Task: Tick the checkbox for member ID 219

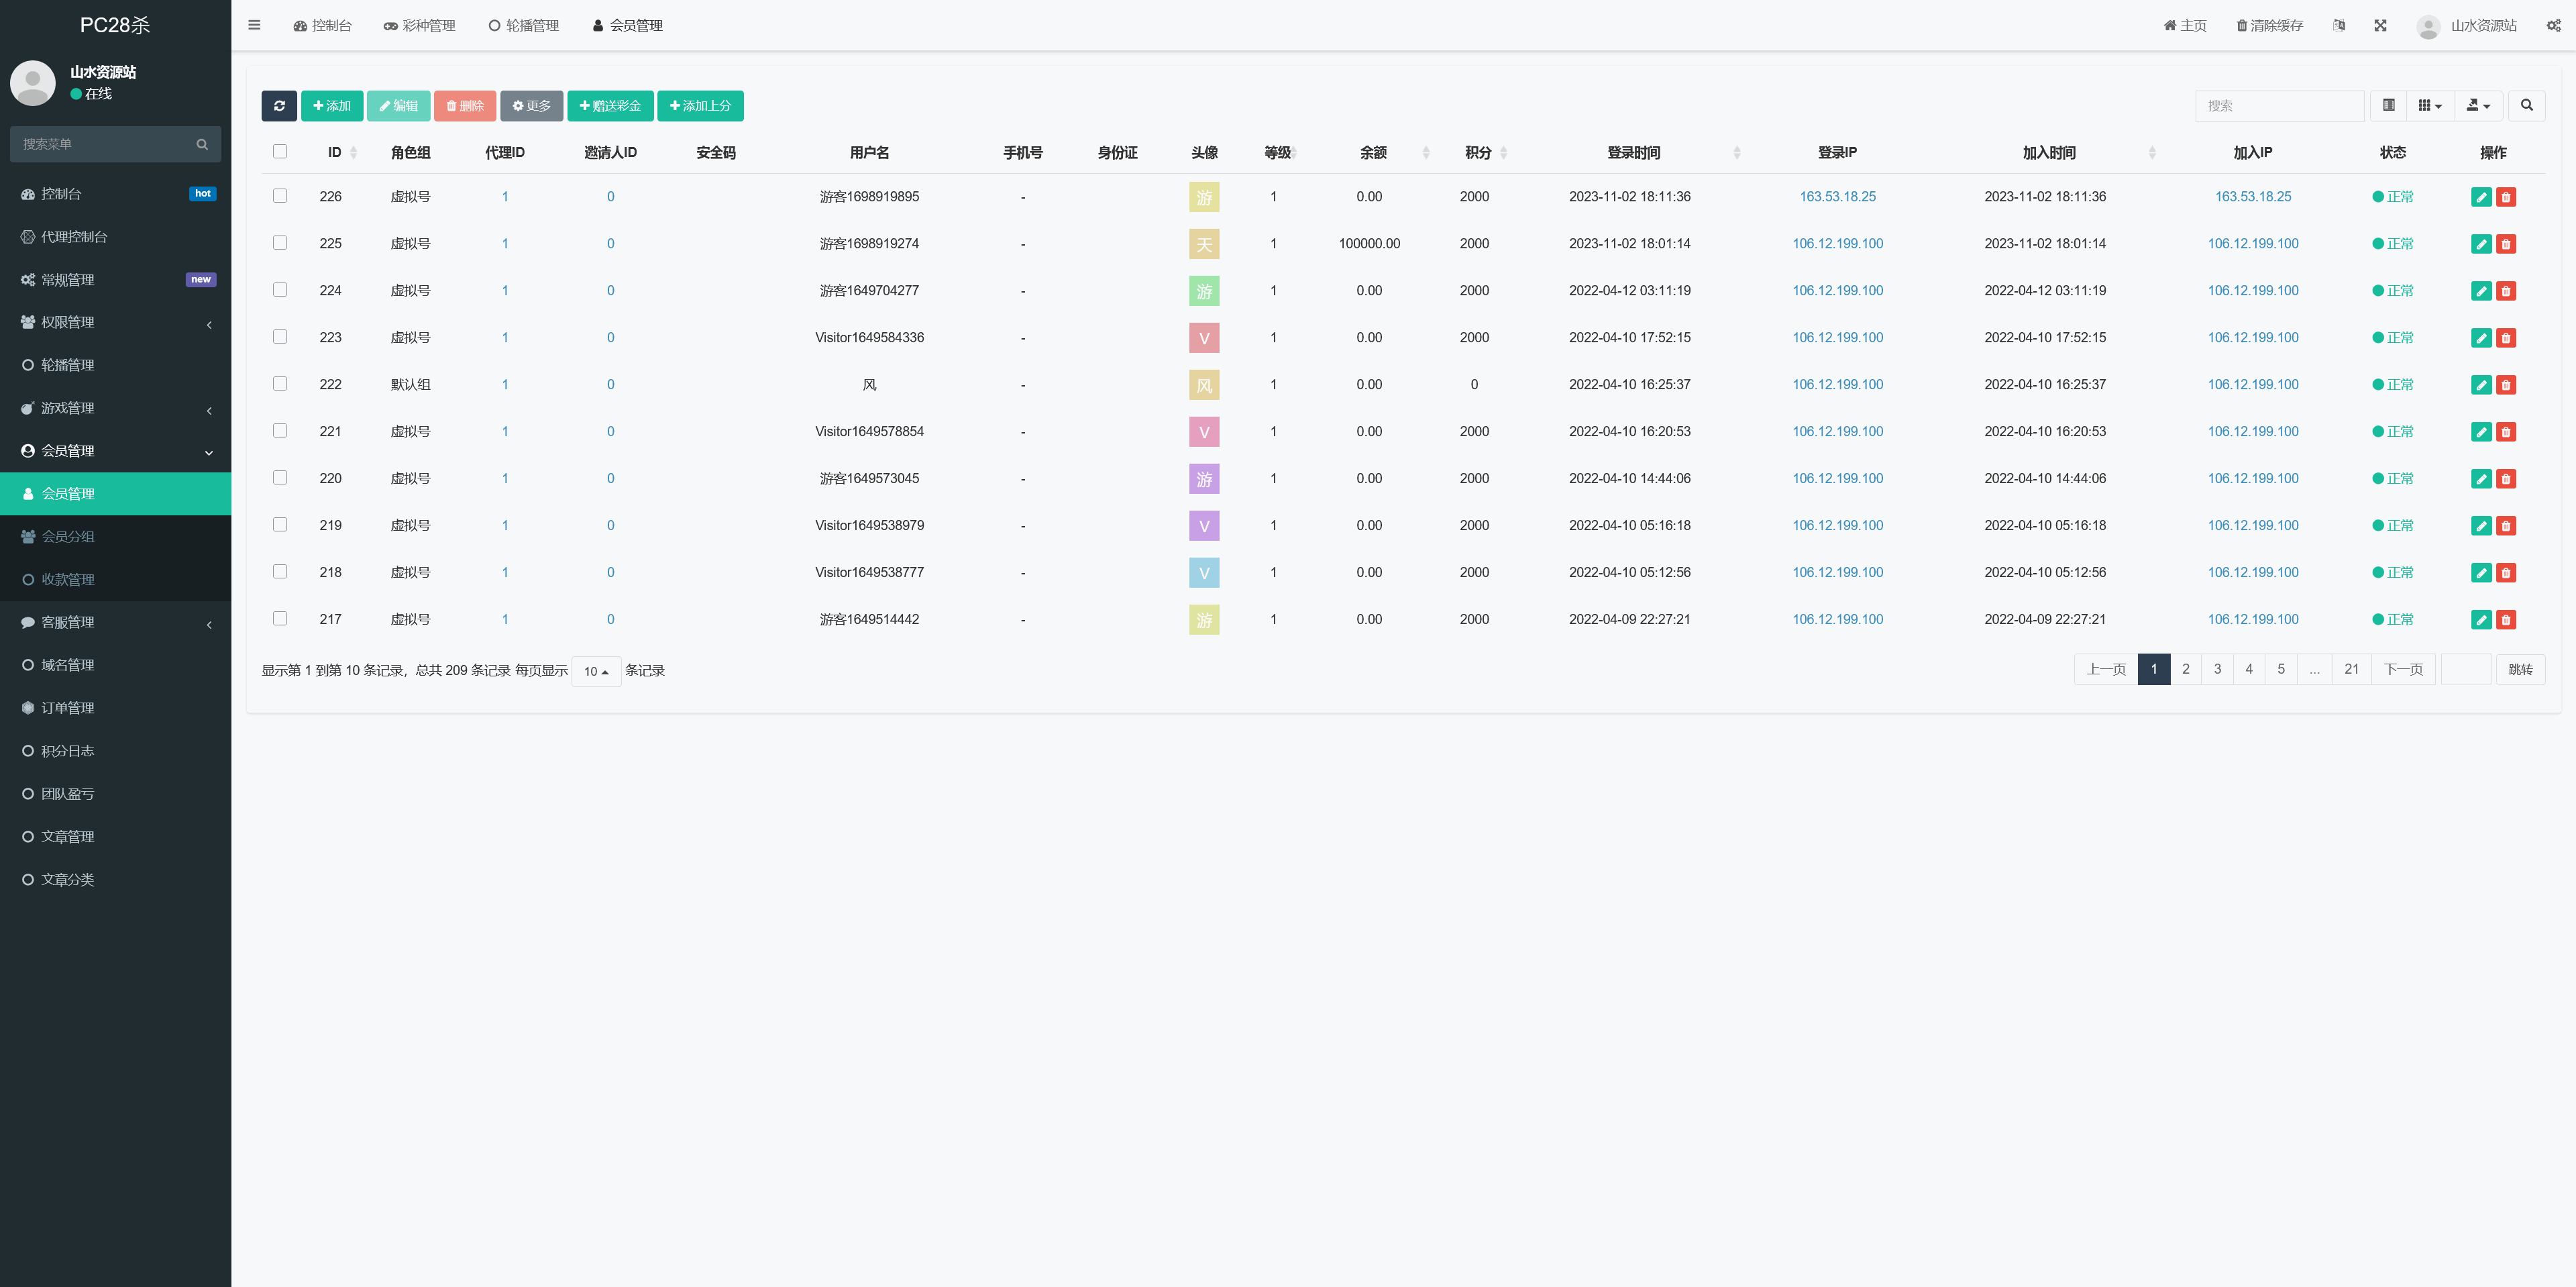Action: pos(280,525)
